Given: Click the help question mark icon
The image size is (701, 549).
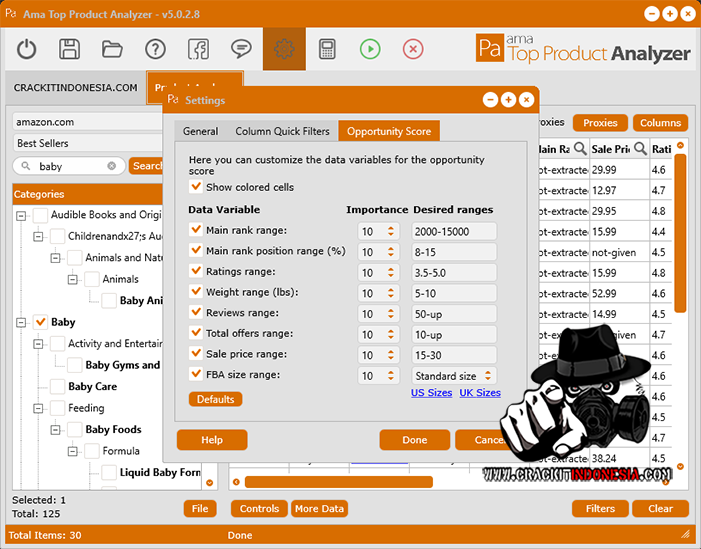Looking at the screenshot, I should coord(155,49).
